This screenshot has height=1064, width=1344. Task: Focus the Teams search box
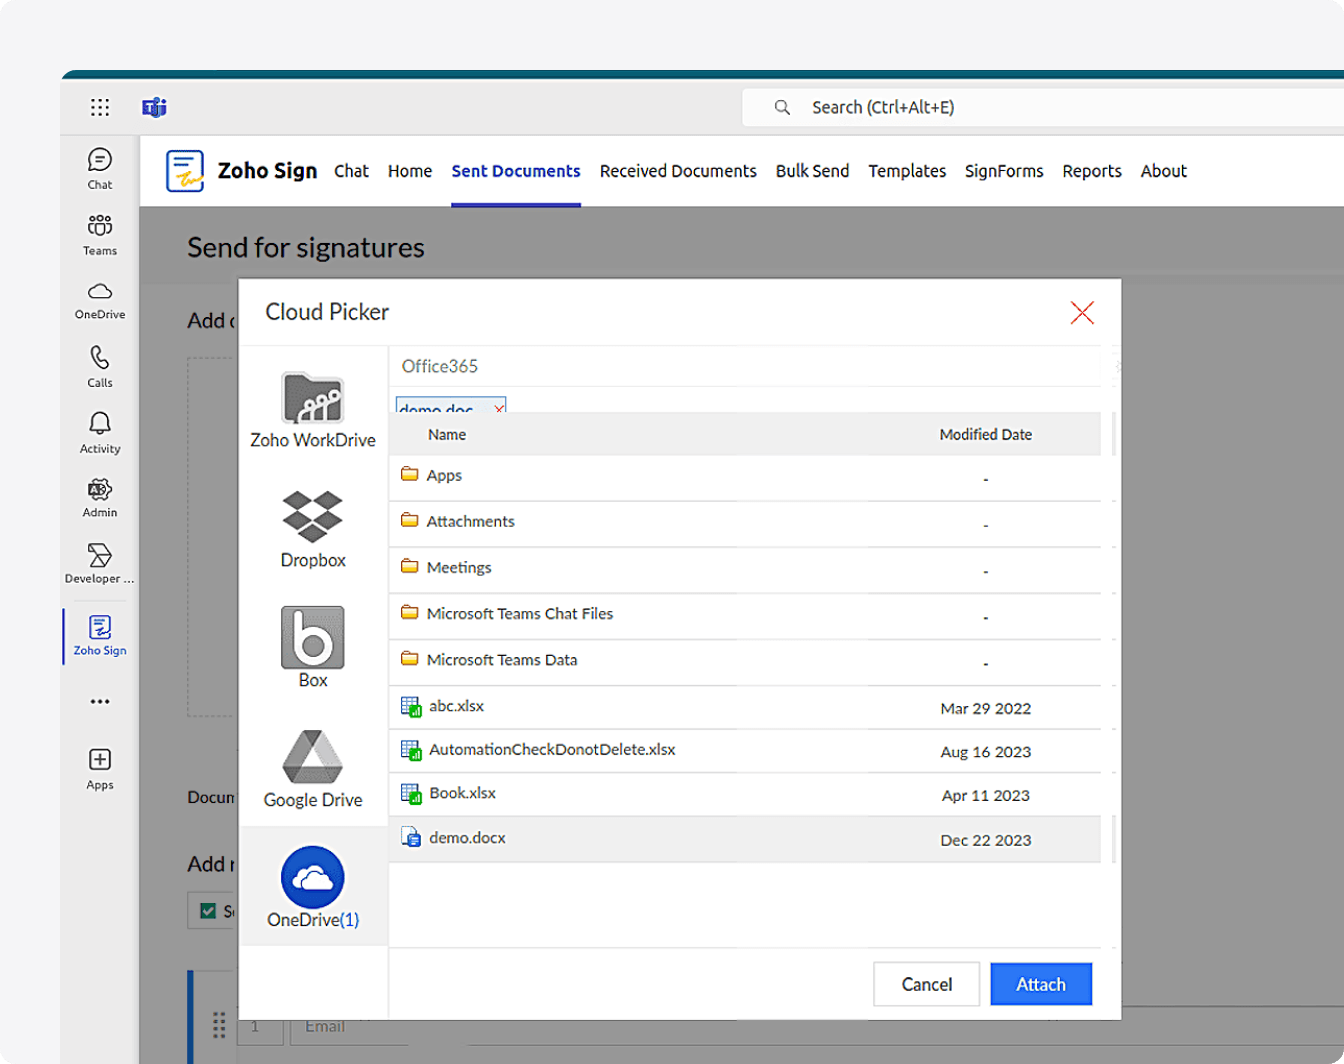[x=1043, y=107]
